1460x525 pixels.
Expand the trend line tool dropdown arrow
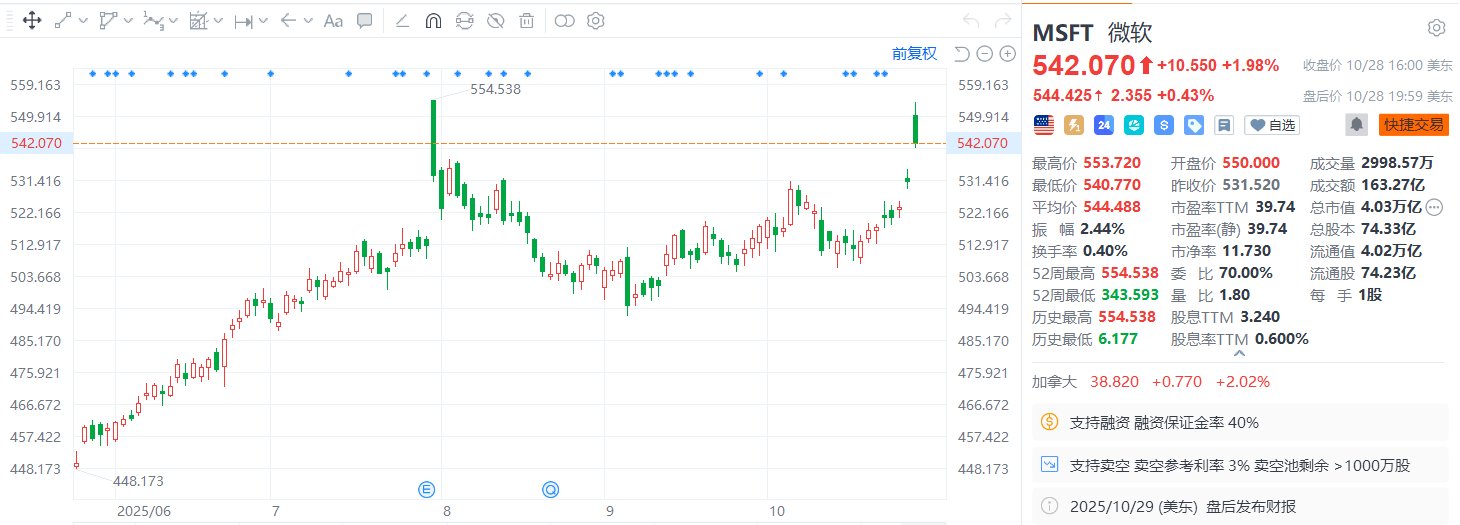[x=83, y=20]
